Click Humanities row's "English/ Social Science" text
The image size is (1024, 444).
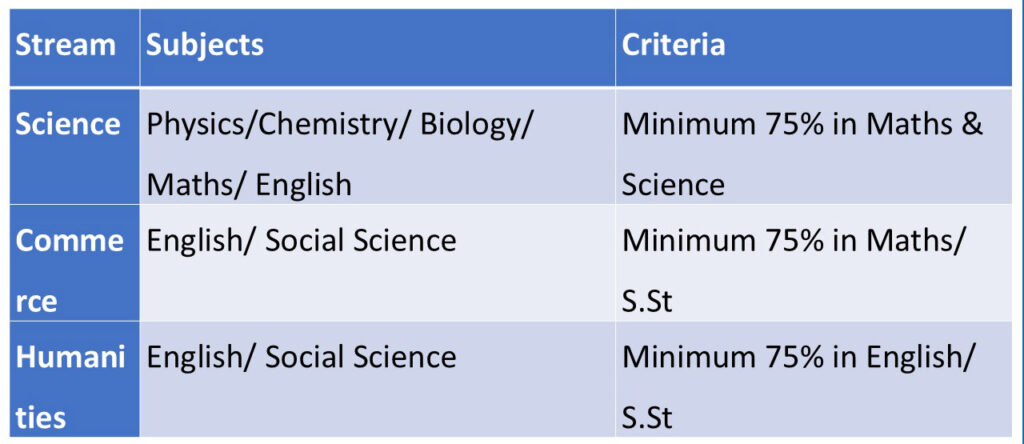pyautogui.click(x=301, y=357)
